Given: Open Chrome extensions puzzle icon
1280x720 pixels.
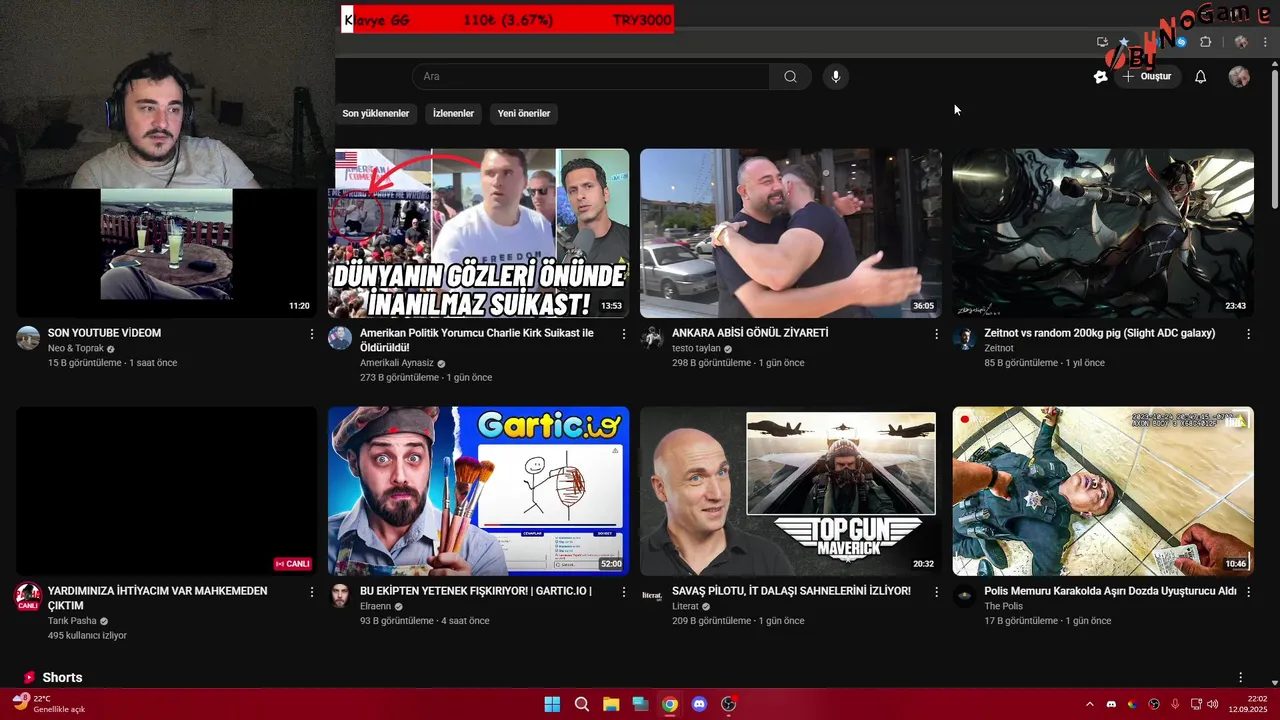Looking at the screenshot, I should (1205, 42).
